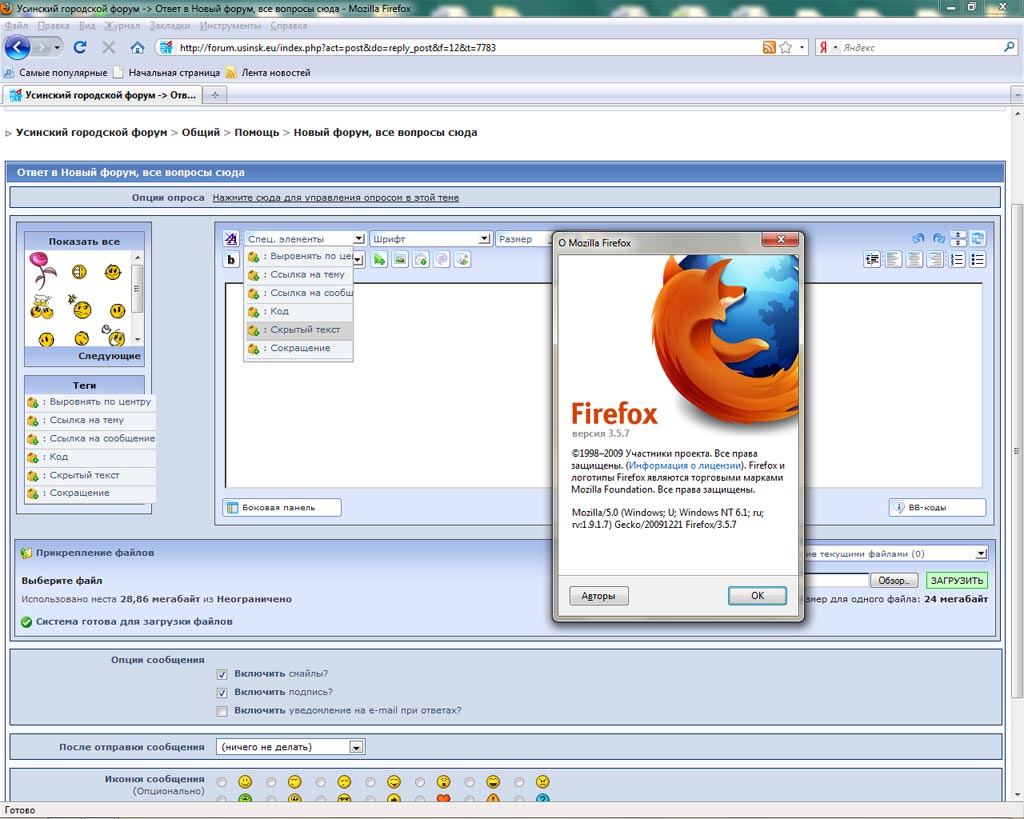The height and width of the screenshot is (819, 1024).
Task: Click the undo arrow in the editor toolbar
Action: pyautogui.click(x=918, y=239)
